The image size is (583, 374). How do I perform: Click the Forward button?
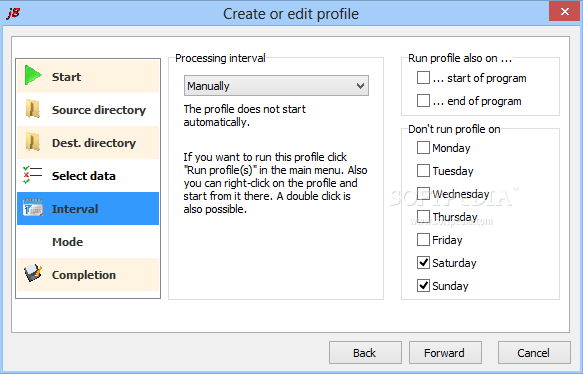tap(445, 352)
